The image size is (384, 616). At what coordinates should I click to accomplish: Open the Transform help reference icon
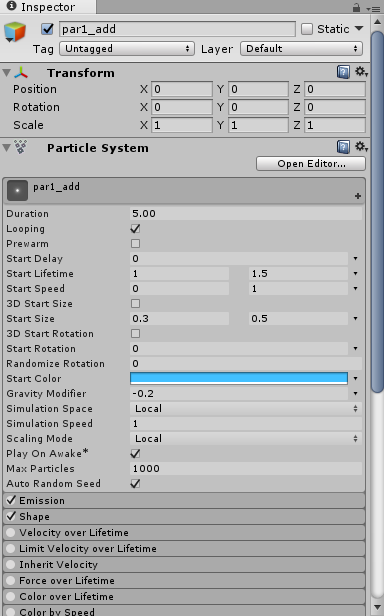pos(343,72)
